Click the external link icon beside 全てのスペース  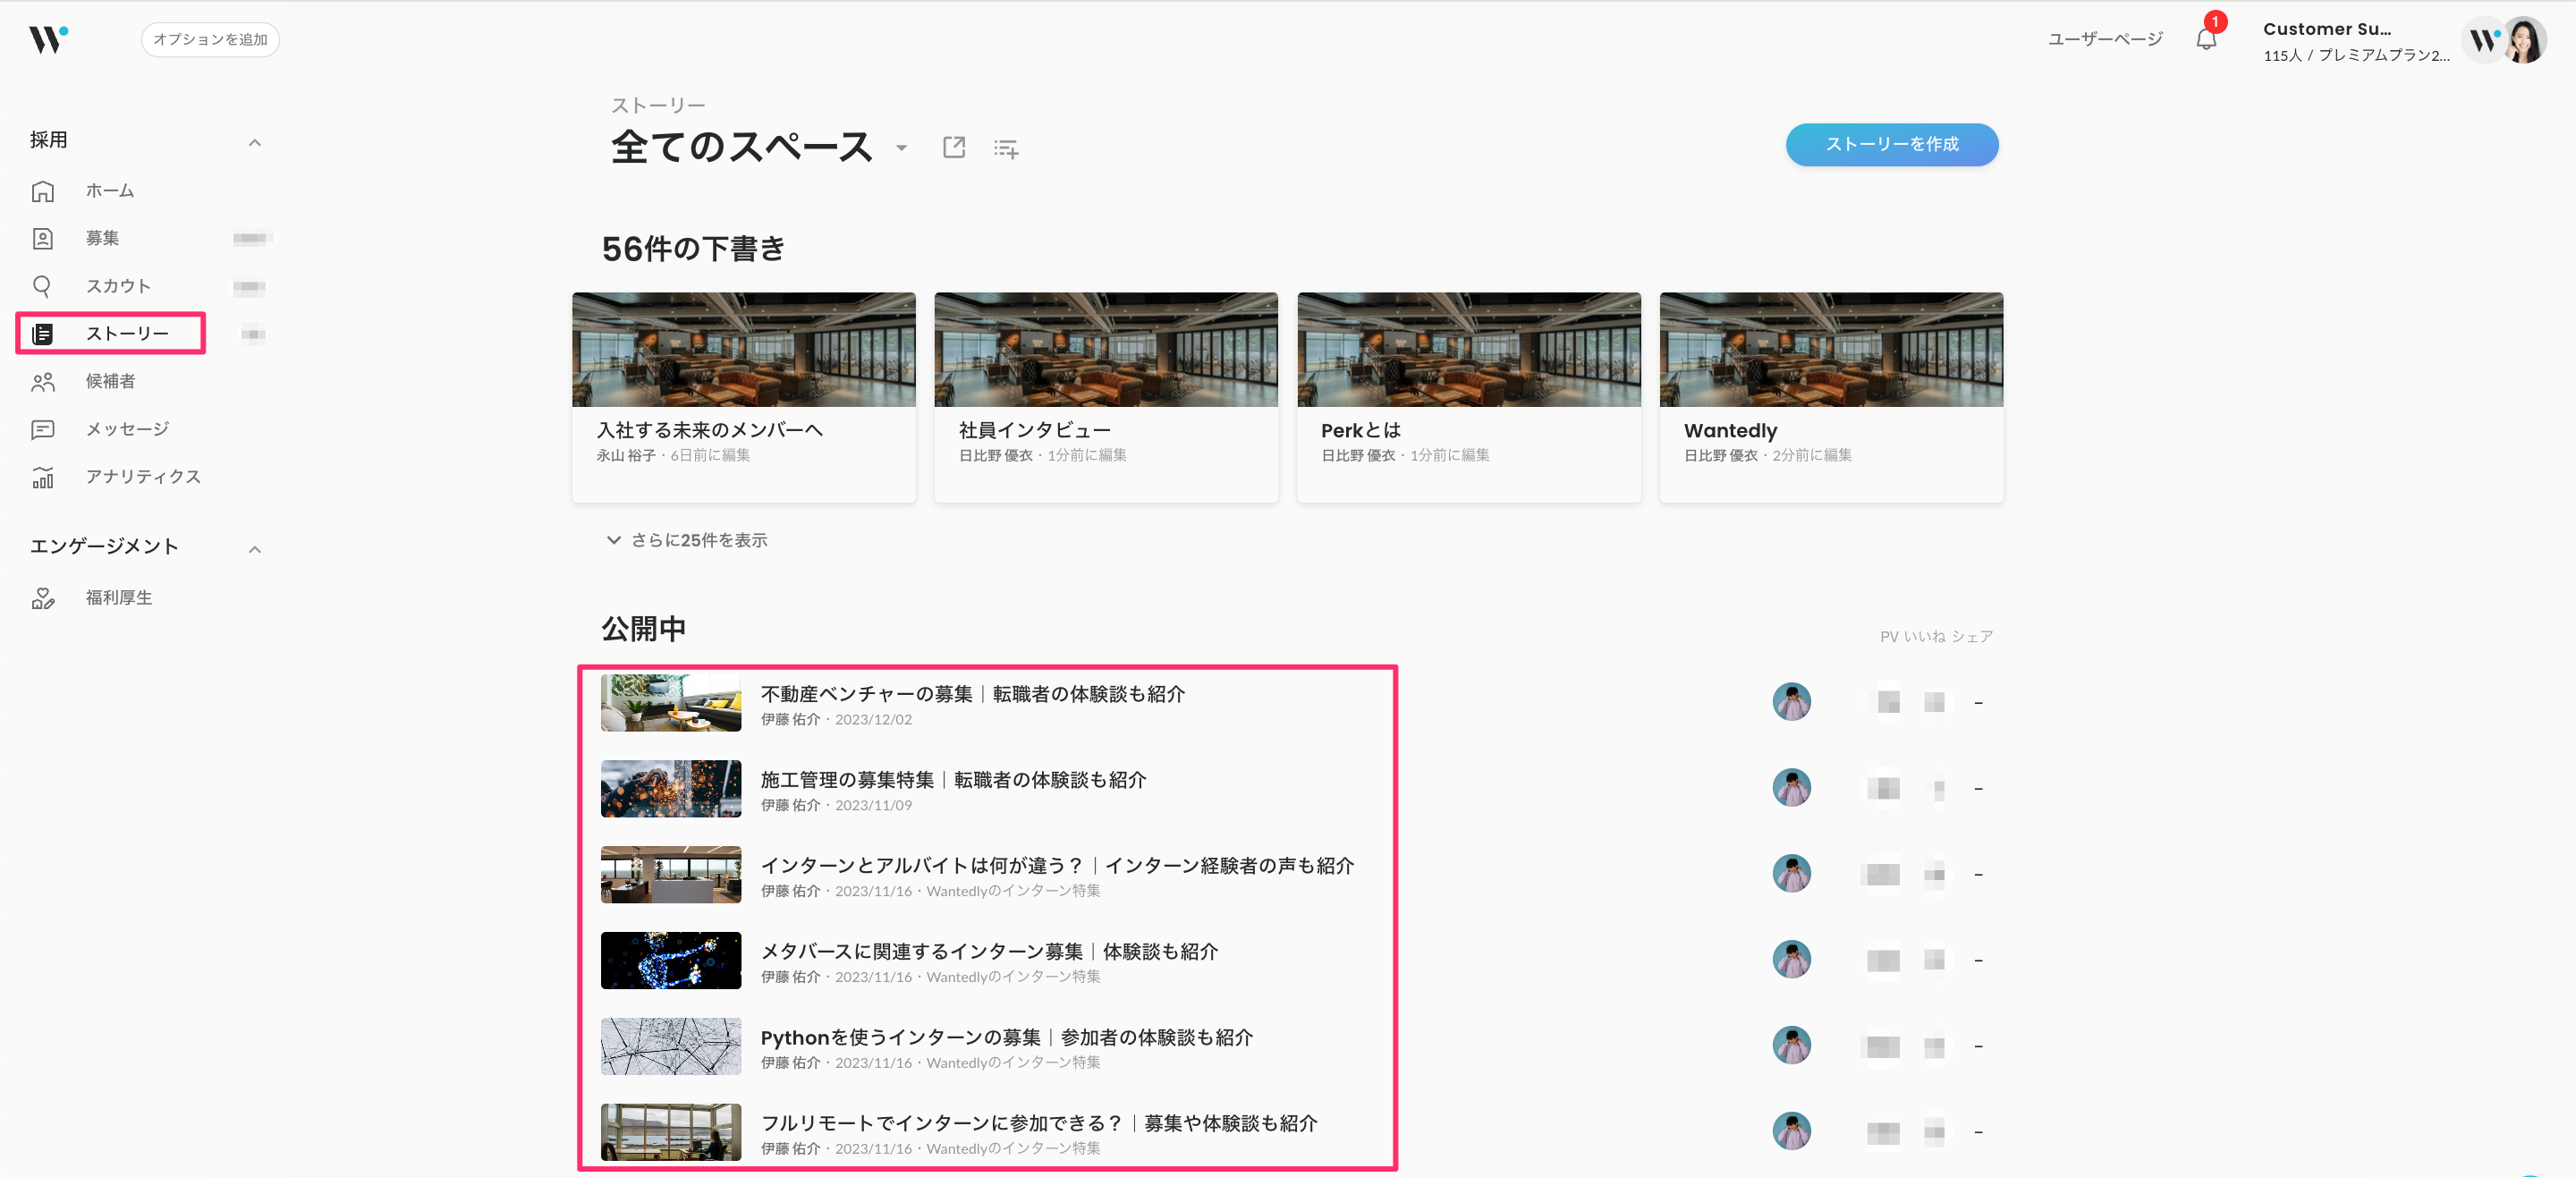click(953, 147)
